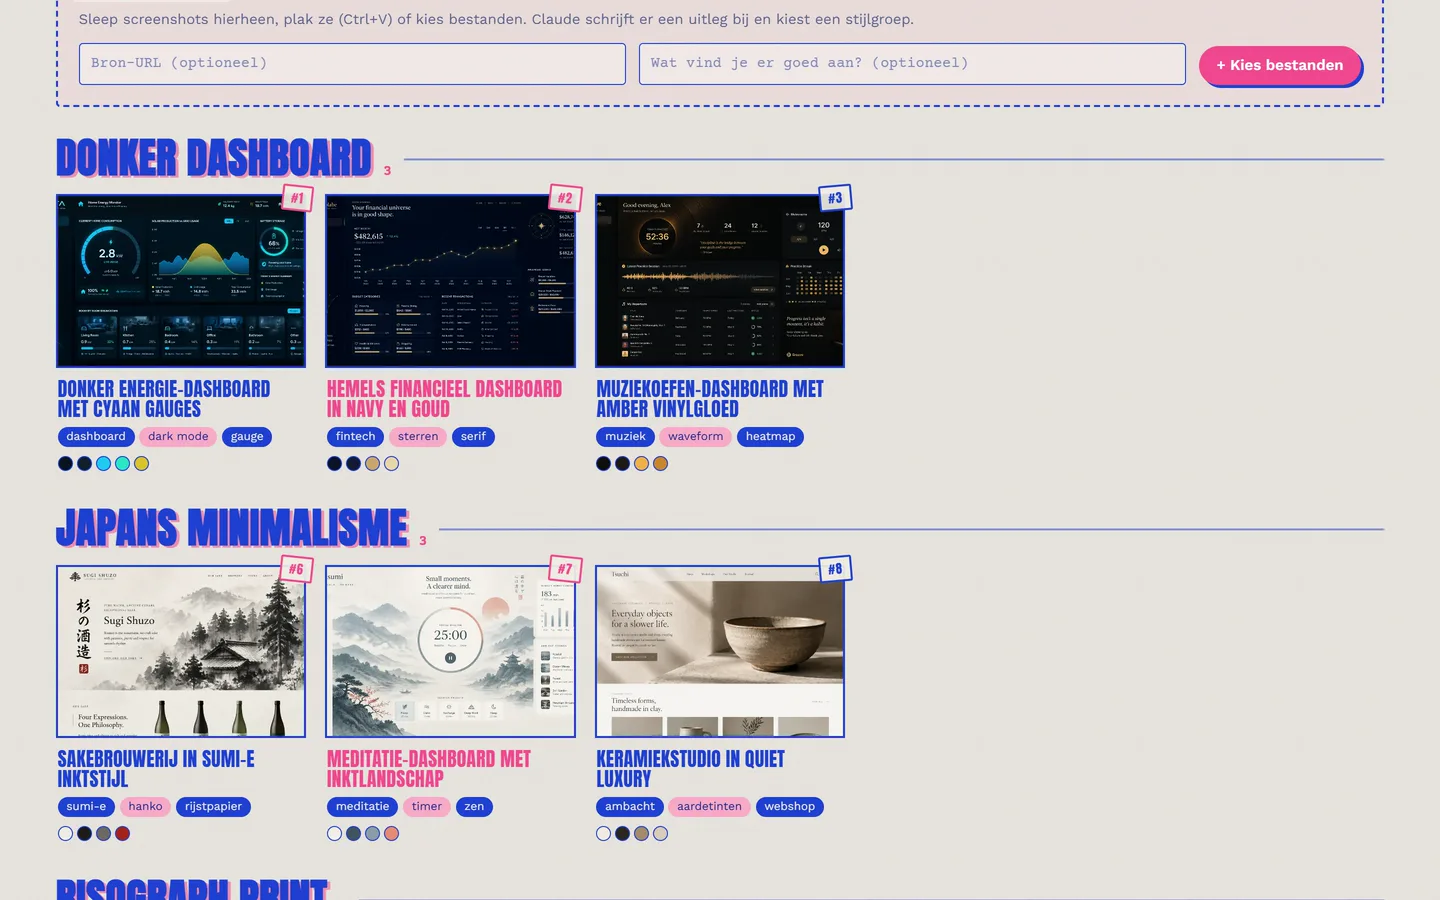1440x900 pixels.
Task: Open the Keramiekstudio thumbnail
Action: [x=720, y=651]
